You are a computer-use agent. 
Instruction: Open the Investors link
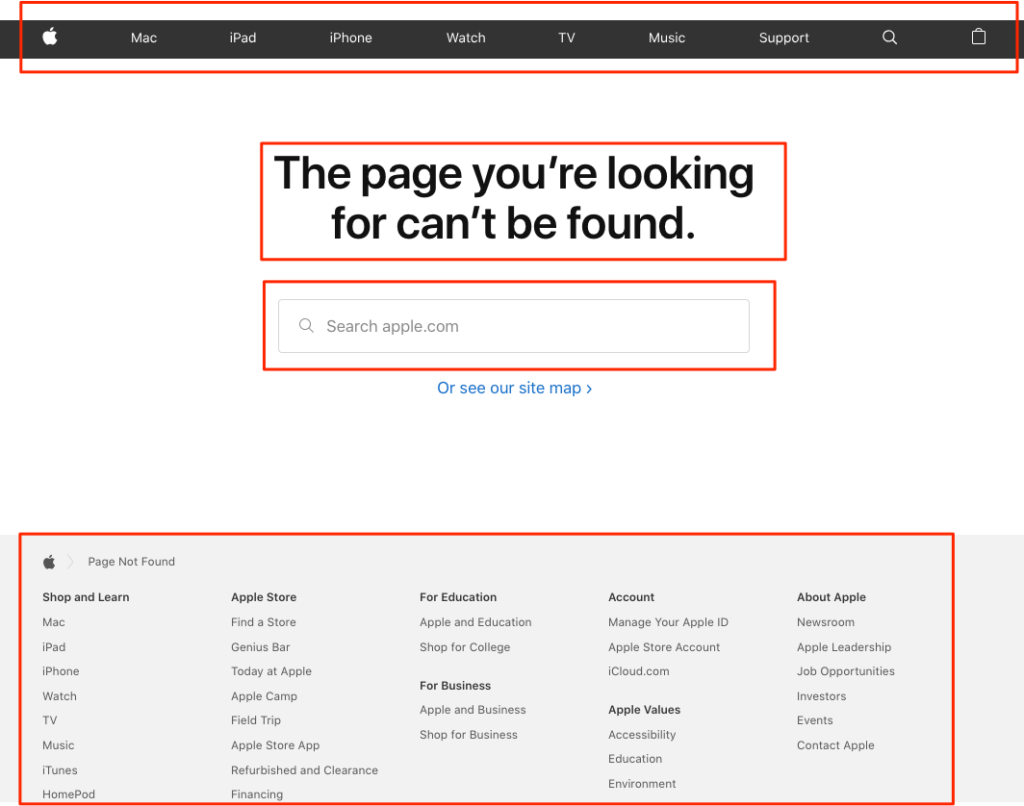[822, 696]
